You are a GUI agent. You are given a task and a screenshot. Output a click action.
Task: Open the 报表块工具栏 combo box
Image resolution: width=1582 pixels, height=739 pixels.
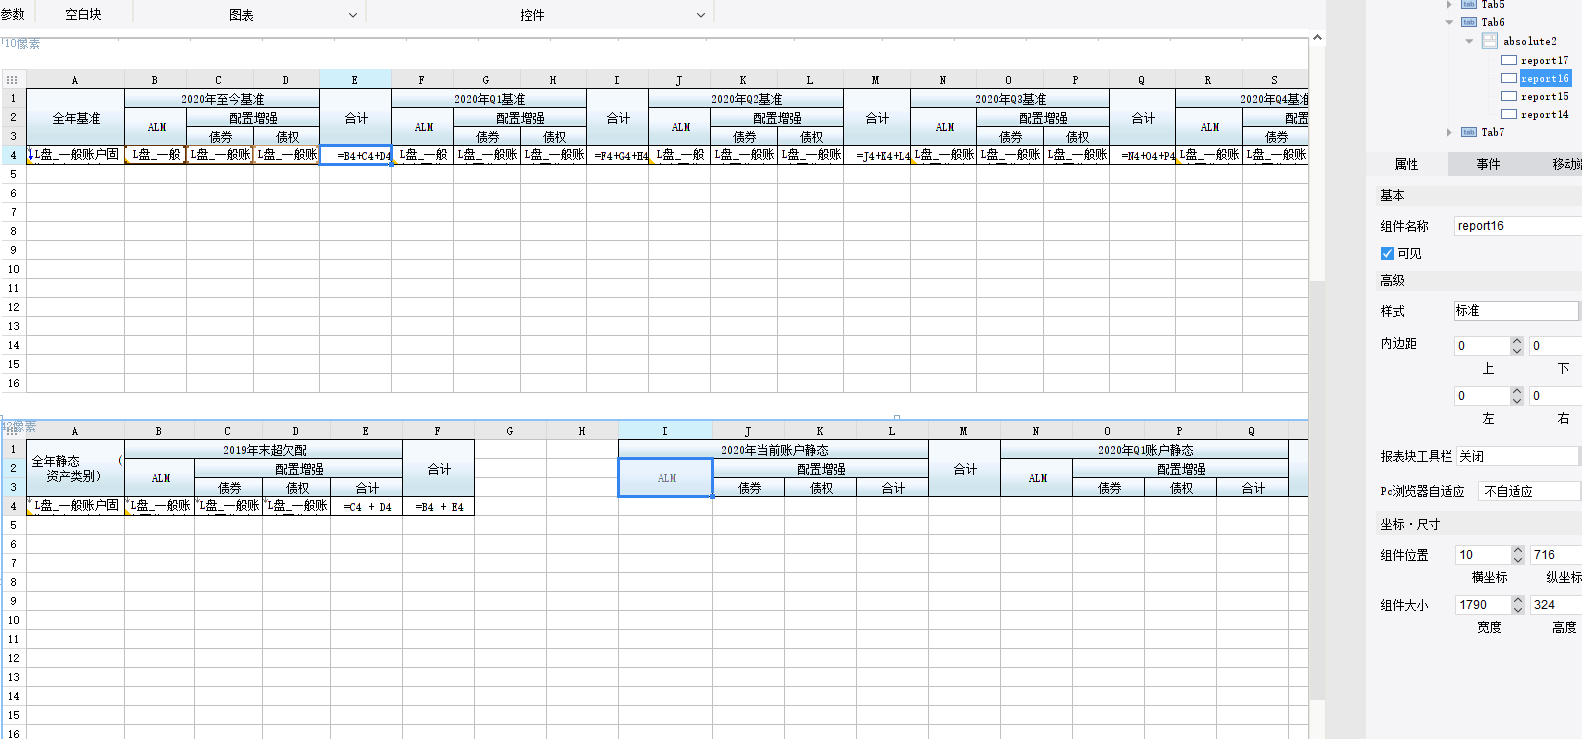click(1516, 456)
